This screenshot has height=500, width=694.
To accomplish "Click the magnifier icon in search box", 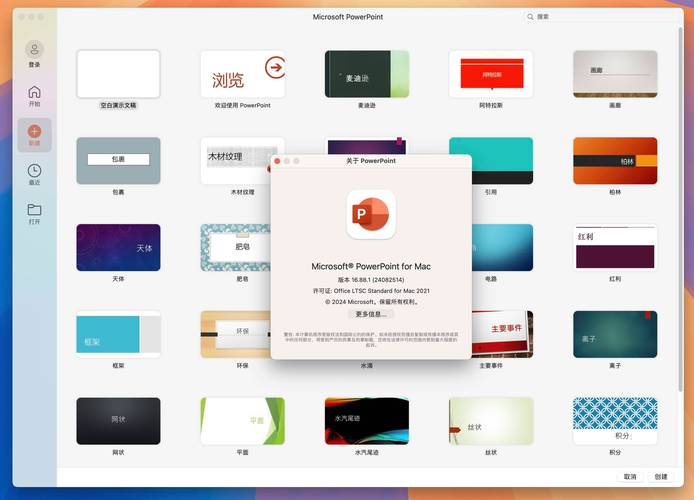I will pyautogui.click(x=531, y=17).
